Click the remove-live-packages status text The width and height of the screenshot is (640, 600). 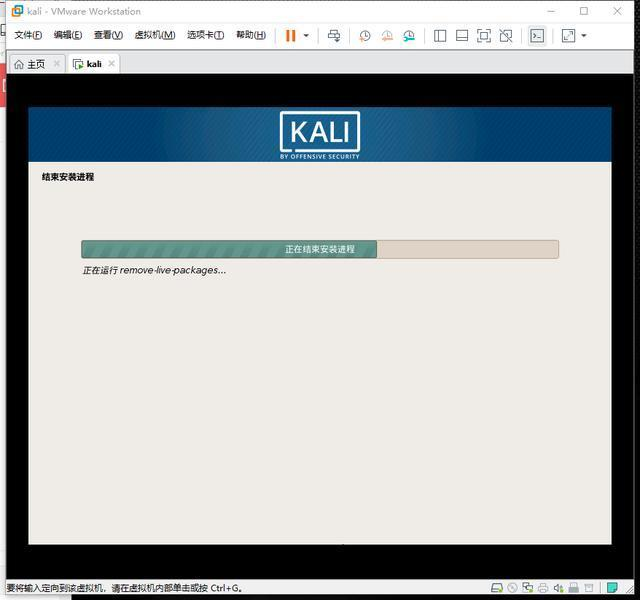[x=154, y=270]
